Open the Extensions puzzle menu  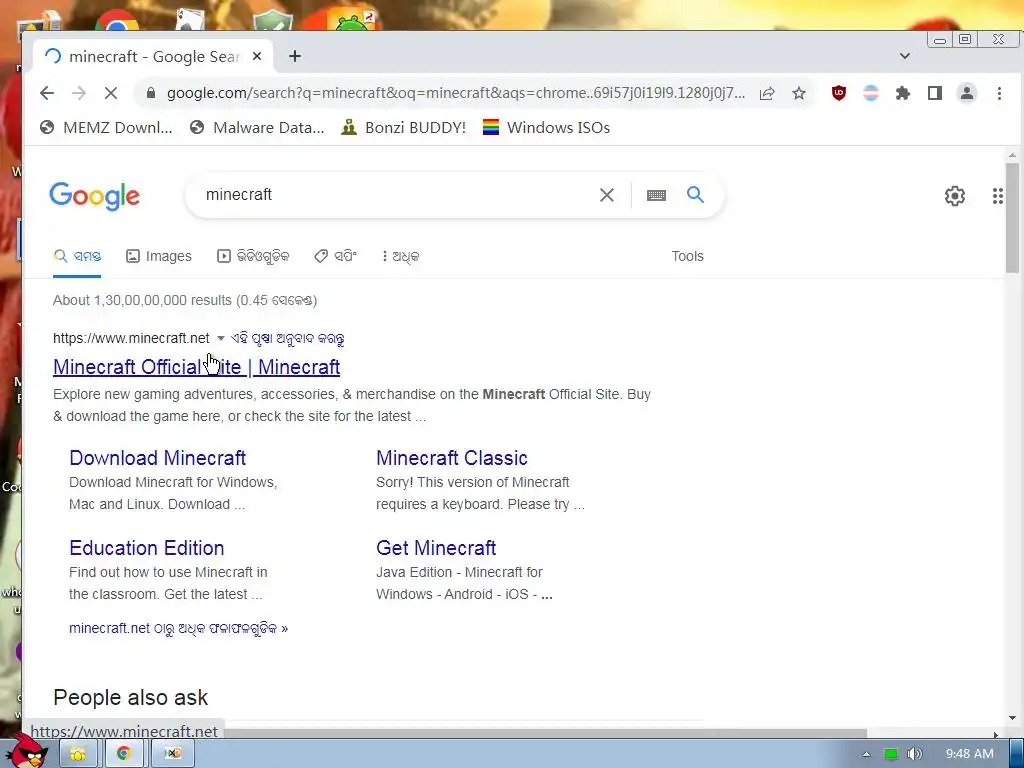tap(903, 93)
